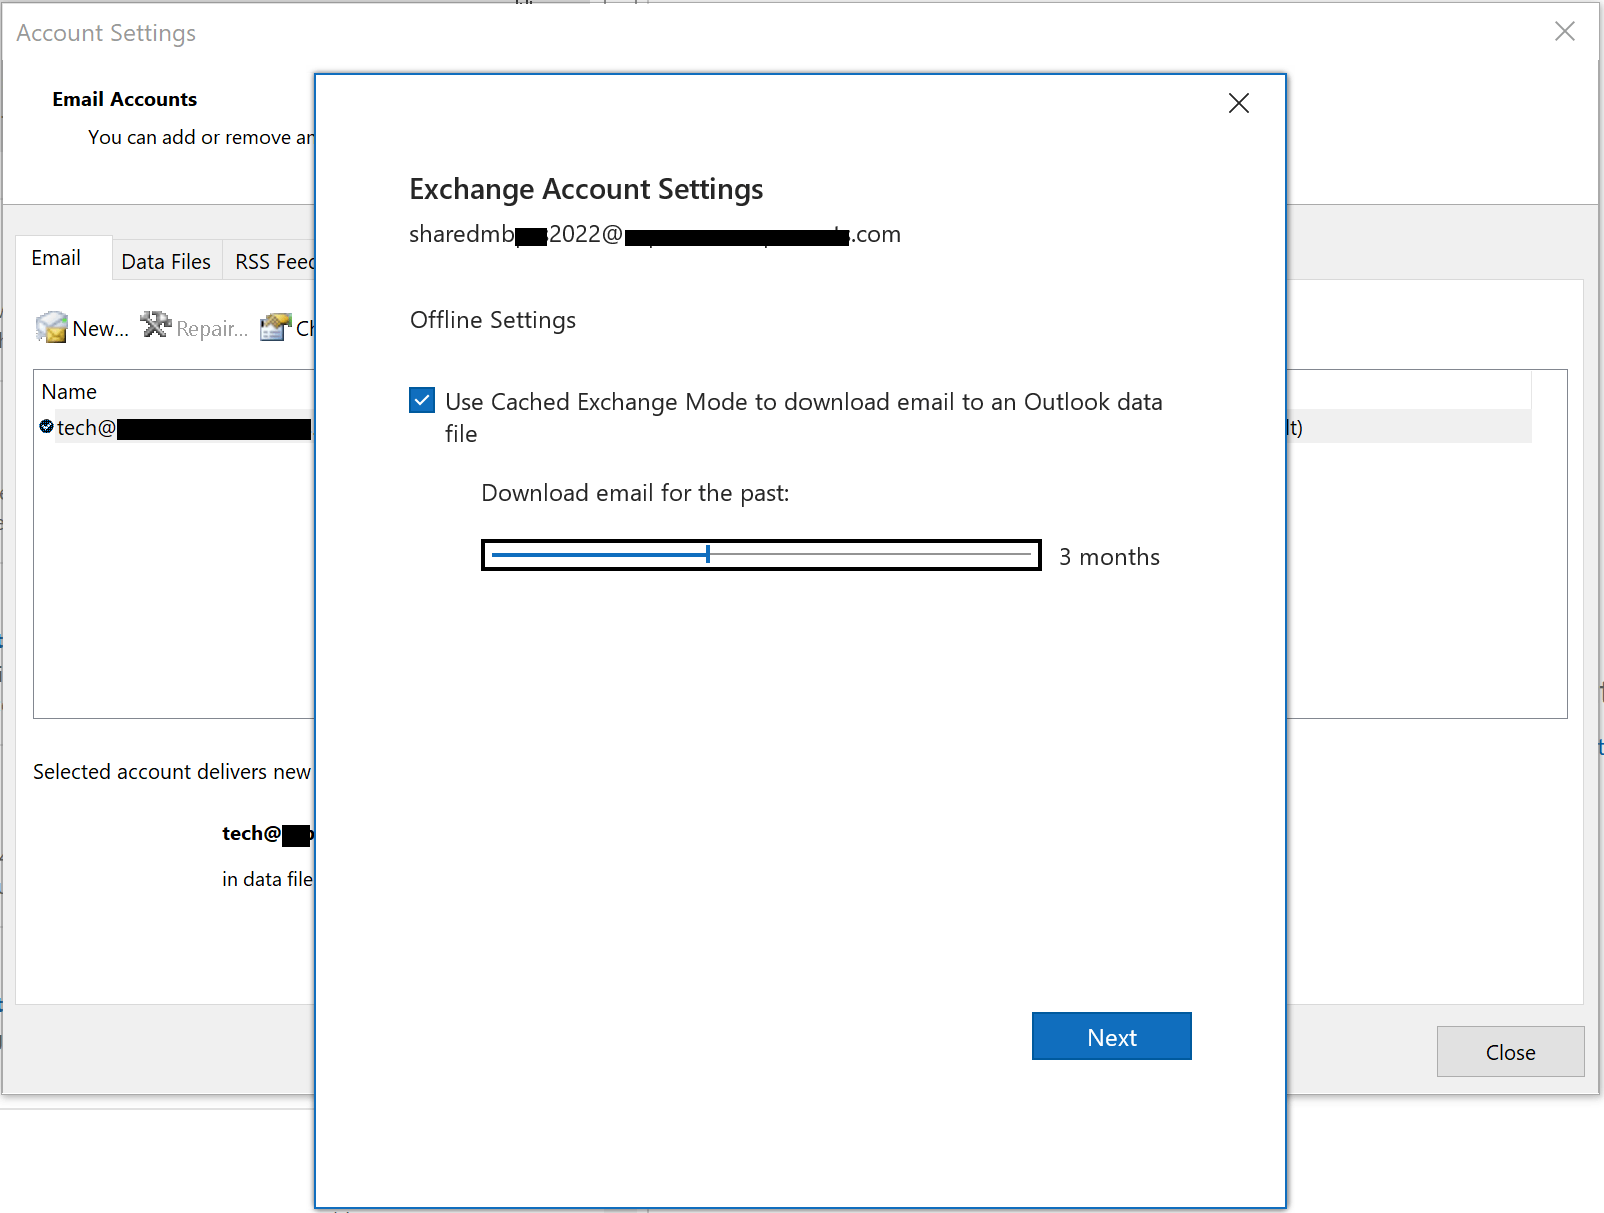Click the Change... toolbar item
This screenshot has height=1213, width=1604.
(300, 328)
